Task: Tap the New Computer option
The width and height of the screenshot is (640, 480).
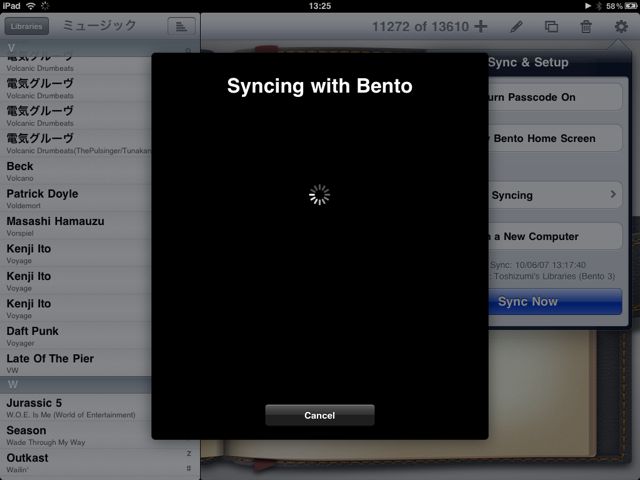Action: [555, 236]
